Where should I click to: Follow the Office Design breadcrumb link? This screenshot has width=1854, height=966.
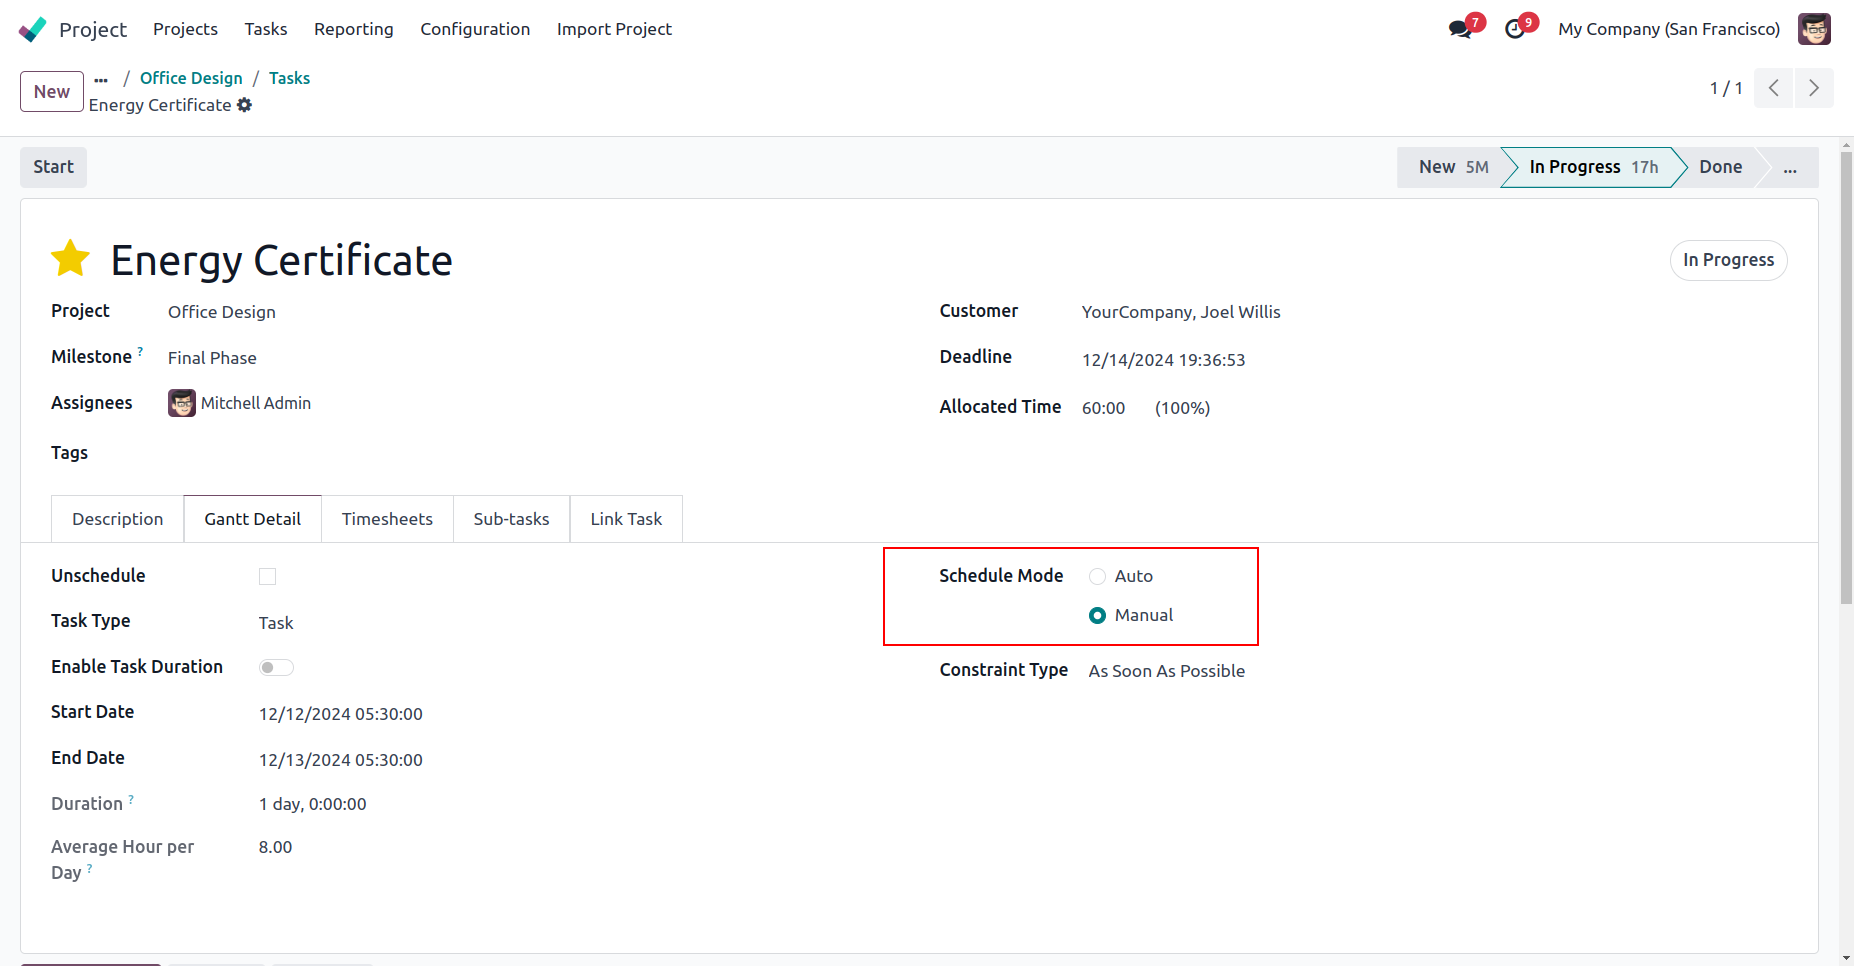(x=191, y=78)
